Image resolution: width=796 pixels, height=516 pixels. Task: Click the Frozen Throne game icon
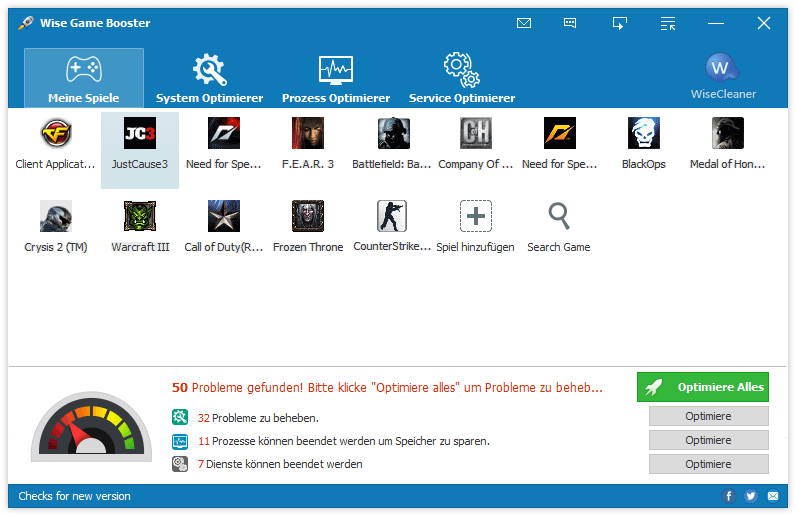(x=308, y=217)
